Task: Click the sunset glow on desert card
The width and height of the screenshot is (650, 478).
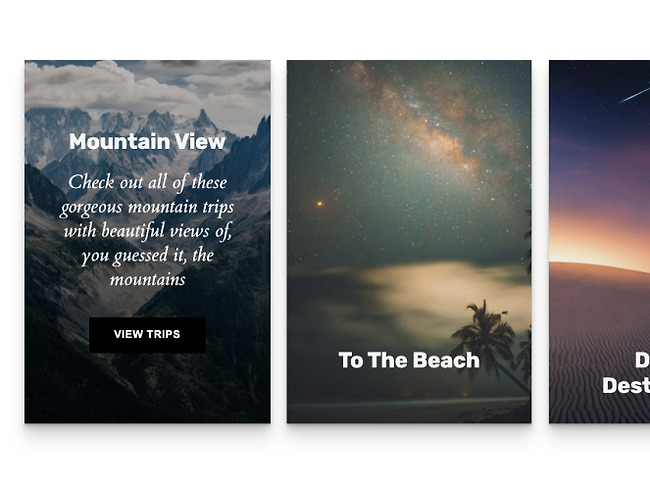Action: point(599,240)
